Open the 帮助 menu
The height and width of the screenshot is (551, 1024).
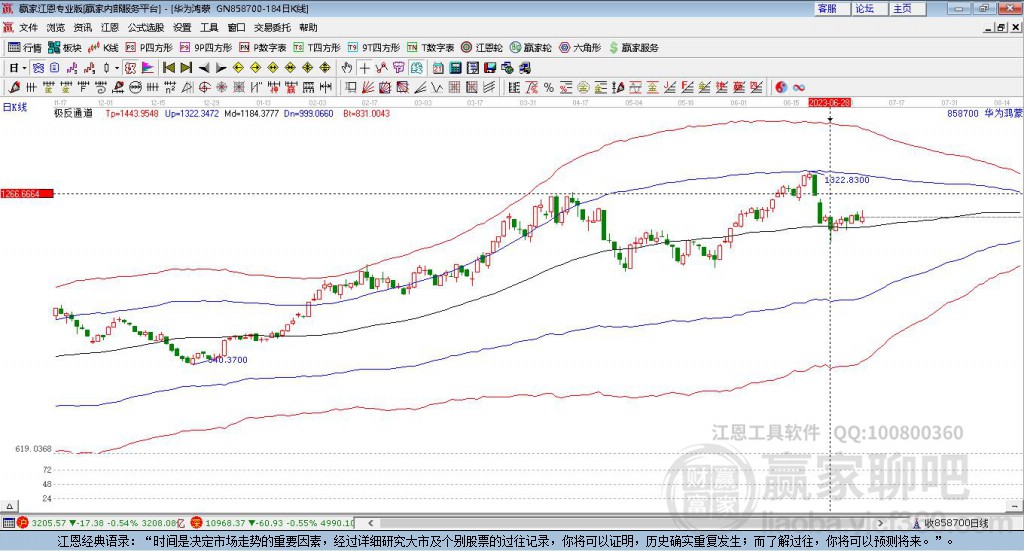[x=308, y=27]
